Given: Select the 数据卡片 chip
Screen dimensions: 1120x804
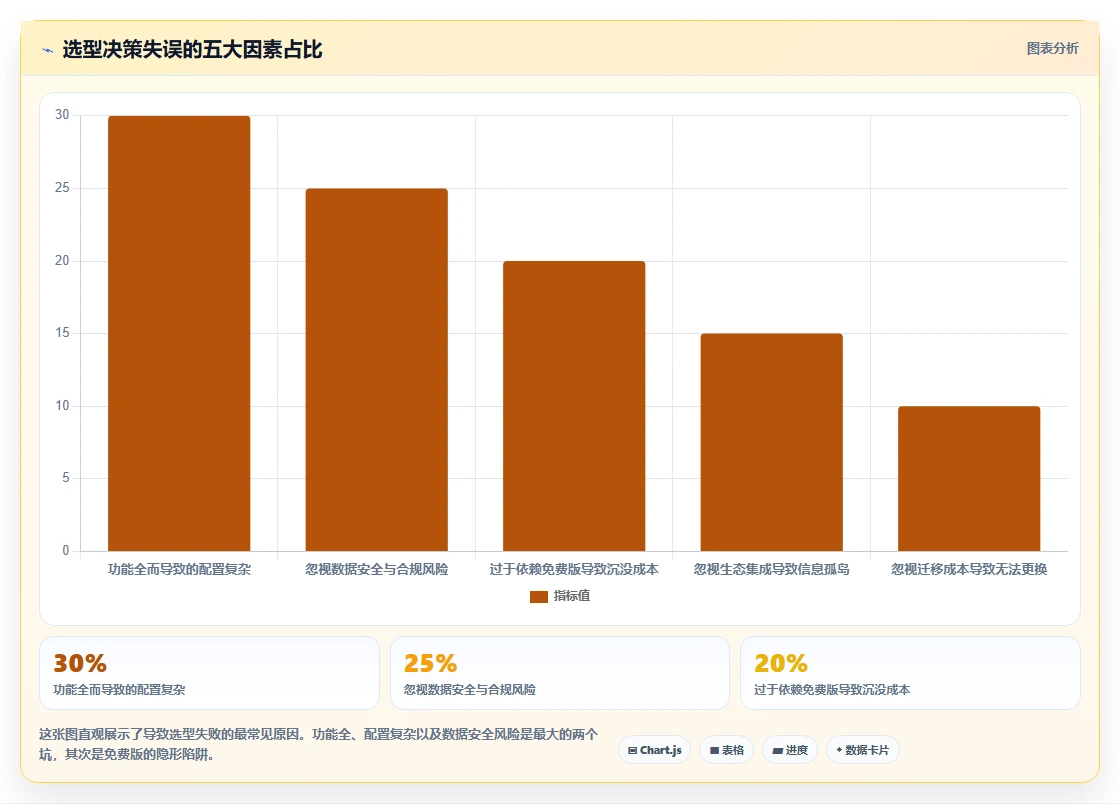Looking at the screenshot, I should coord(862,750).
